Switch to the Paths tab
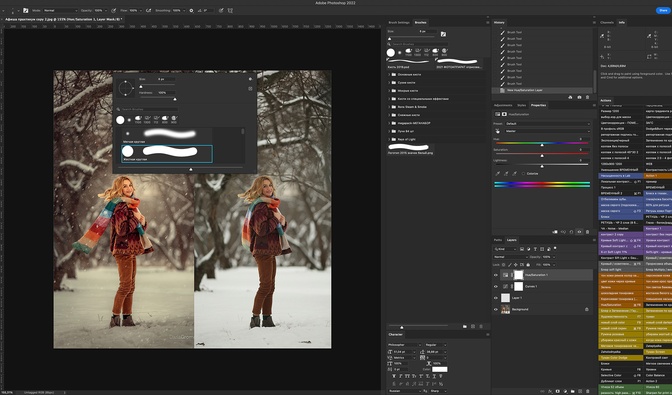Viewport: 672px width, 395px height. (x=498, y=240)
